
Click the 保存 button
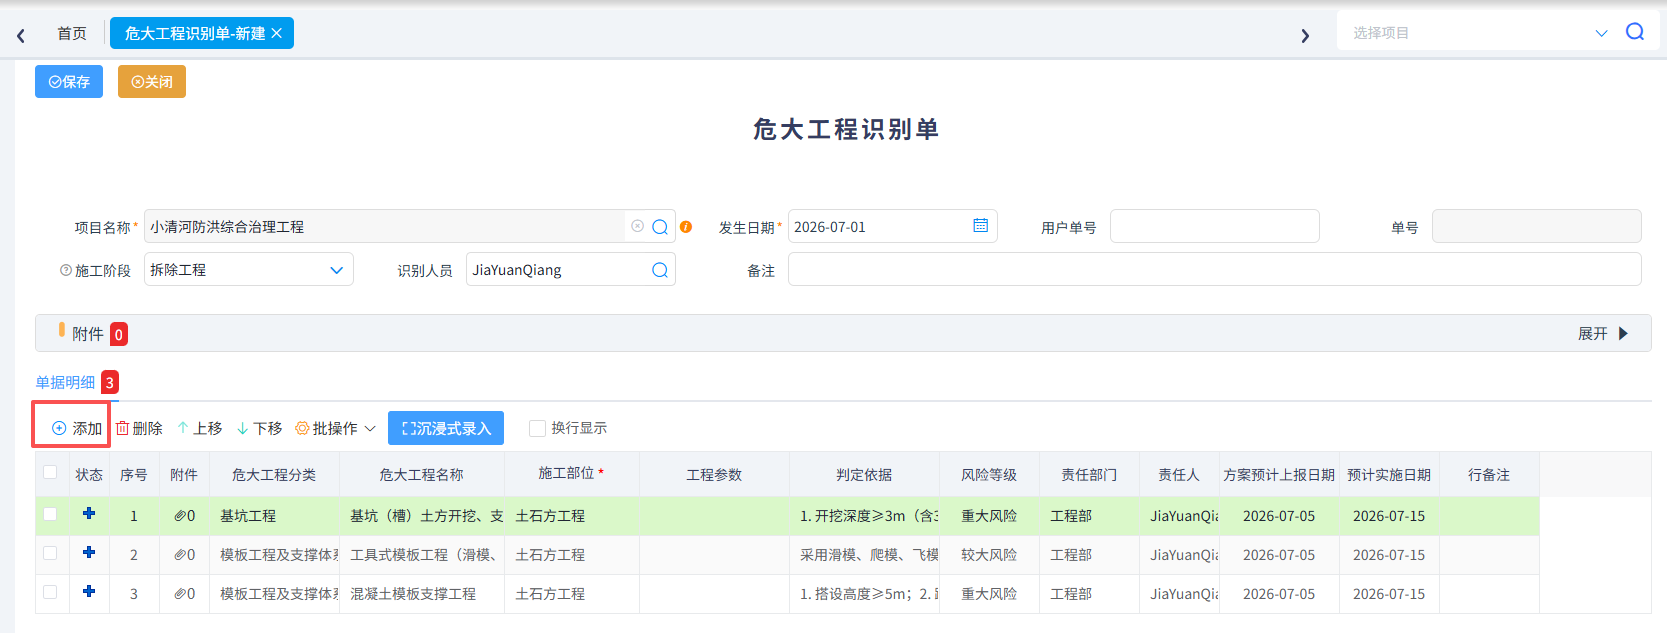(69, 81)
